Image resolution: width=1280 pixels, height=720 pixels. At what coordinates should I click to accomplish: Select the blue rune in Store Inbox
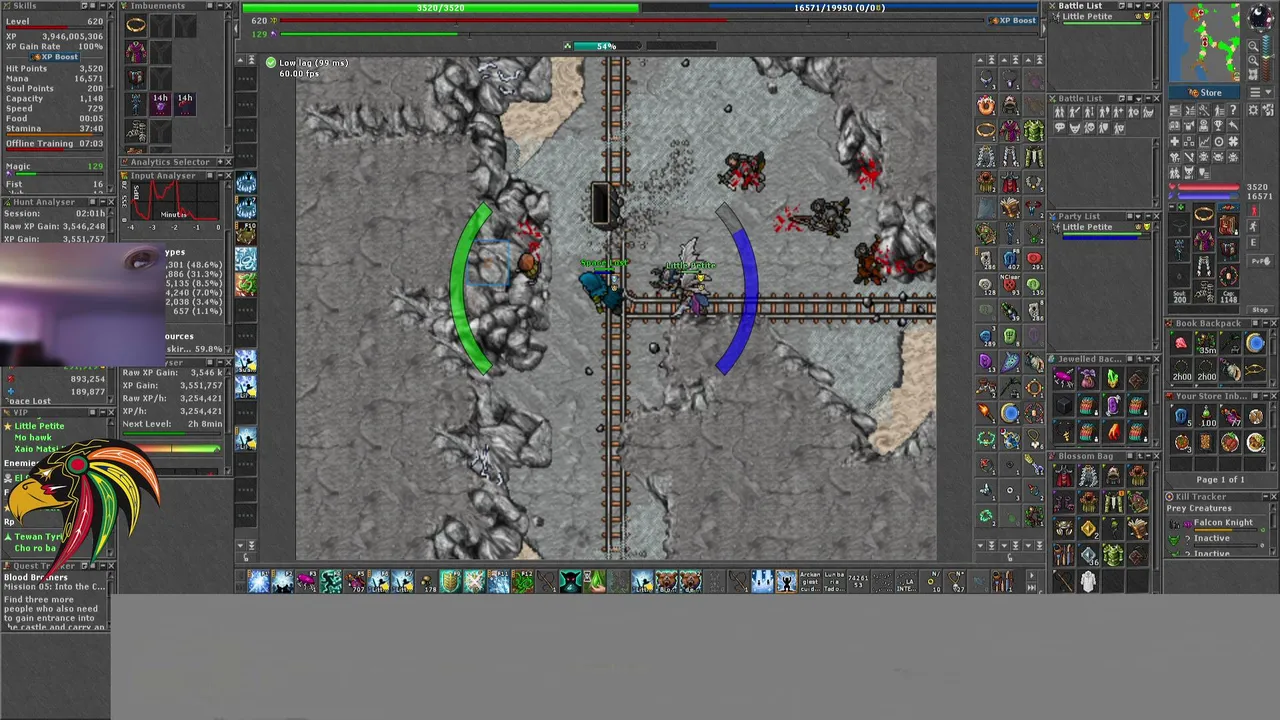coord(1182,417)
